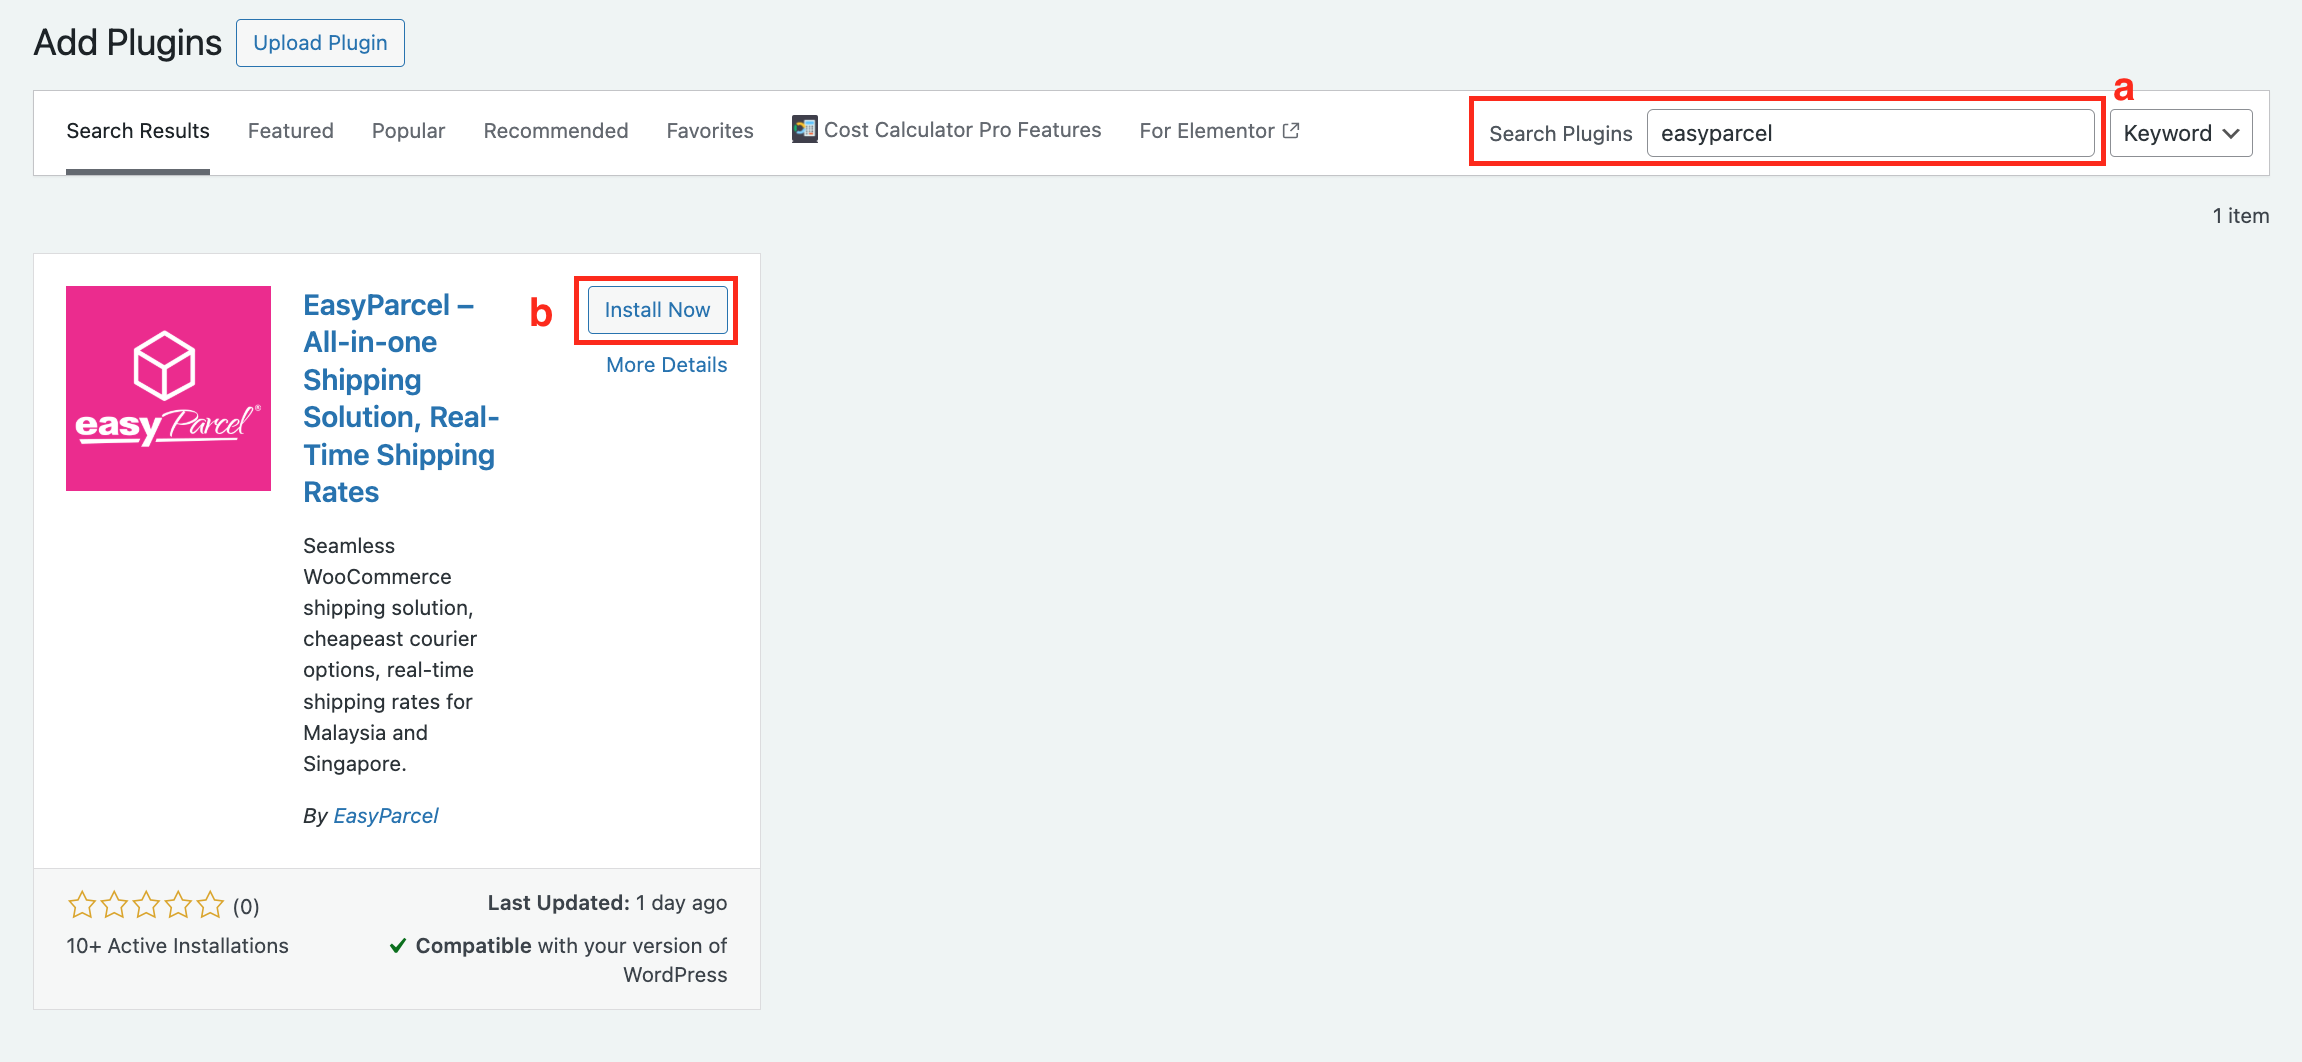2302x1062 pixels.
Task: Focus the Search Plugins input field
Action: (x=1869, y=133)
